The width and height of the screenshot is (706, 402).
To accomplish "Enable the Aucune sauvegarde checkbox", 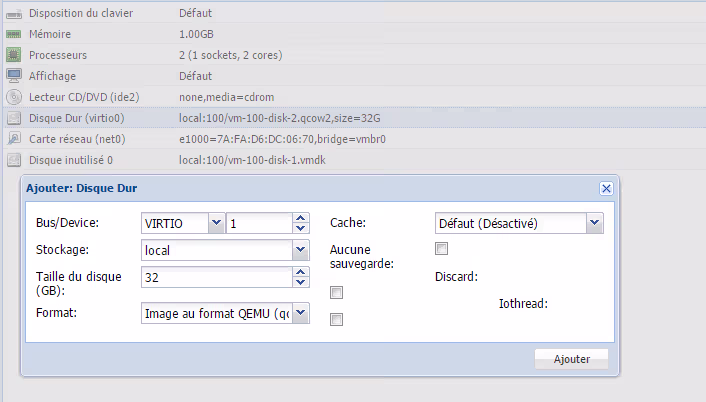I will click(x=441, y=249).
